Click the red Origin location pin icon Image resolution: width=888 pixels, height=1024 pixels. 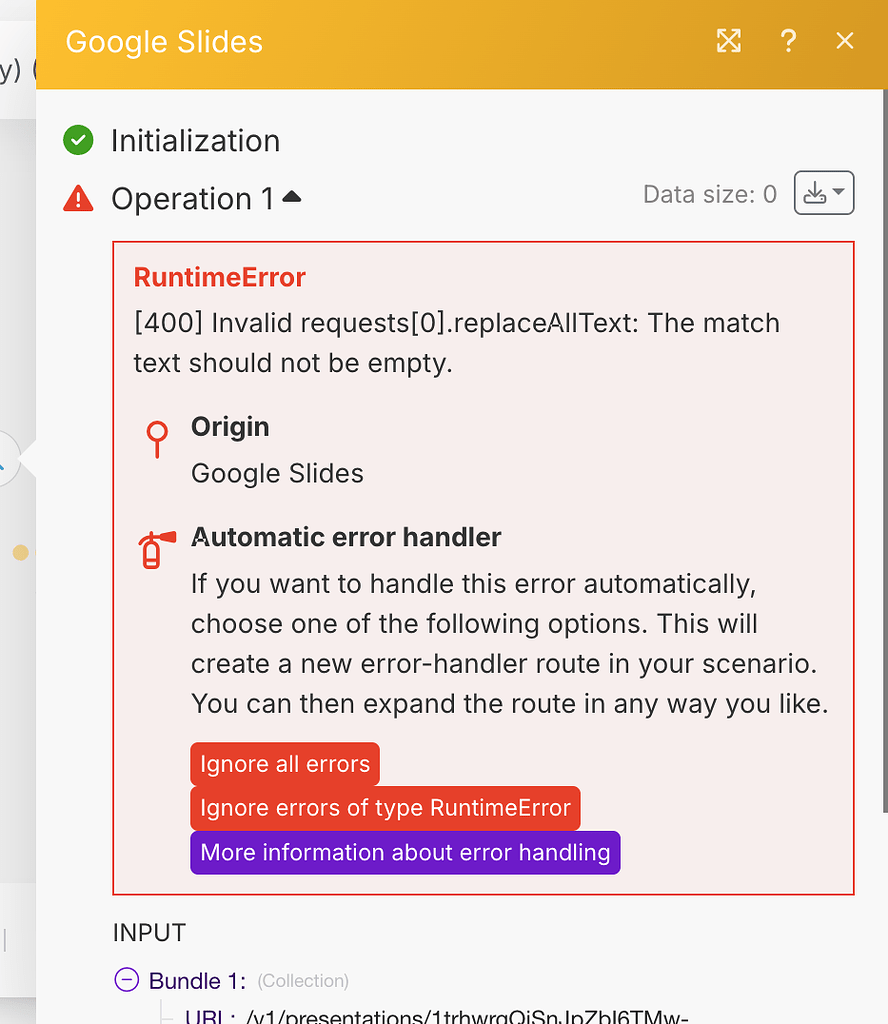click(156, 439)
